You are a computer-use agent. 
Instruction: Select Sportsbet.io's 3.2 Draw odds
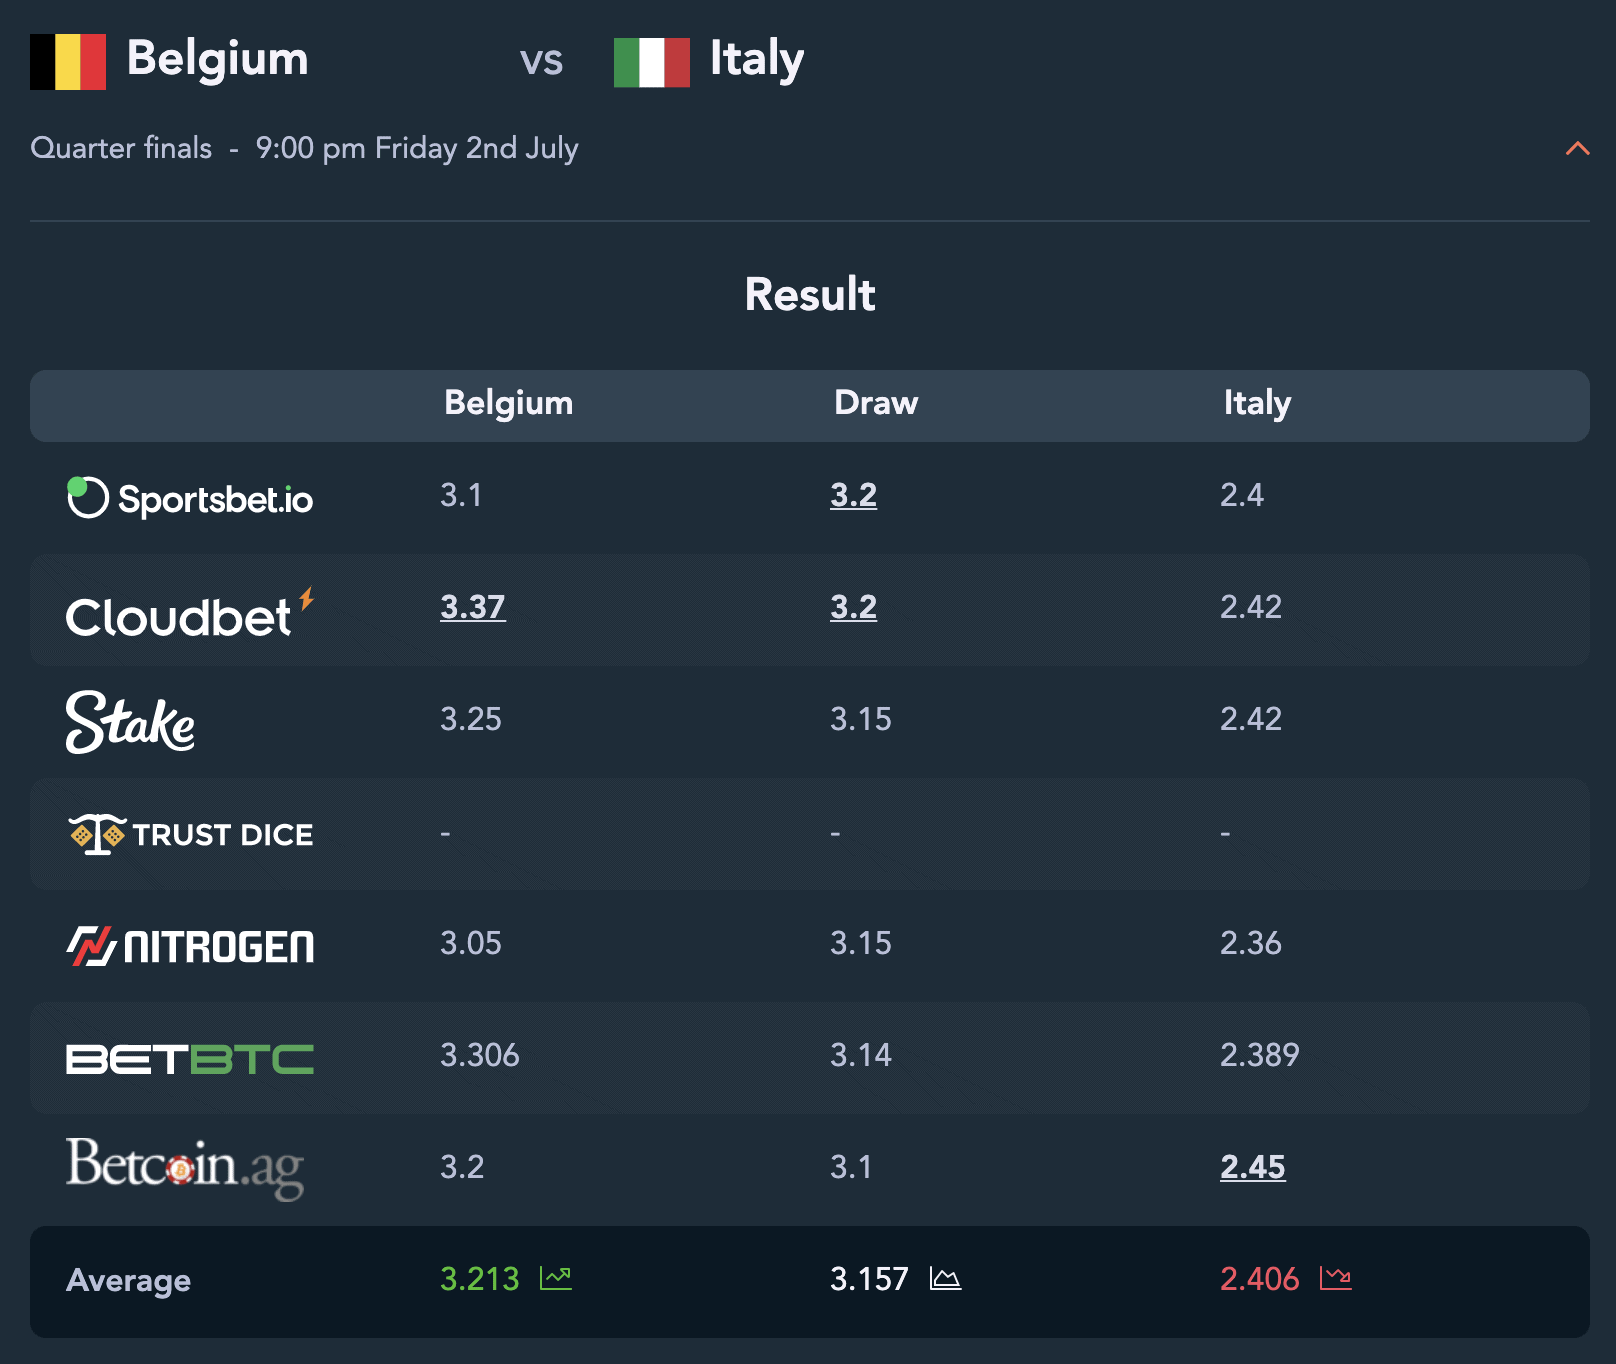click(853, 495)
